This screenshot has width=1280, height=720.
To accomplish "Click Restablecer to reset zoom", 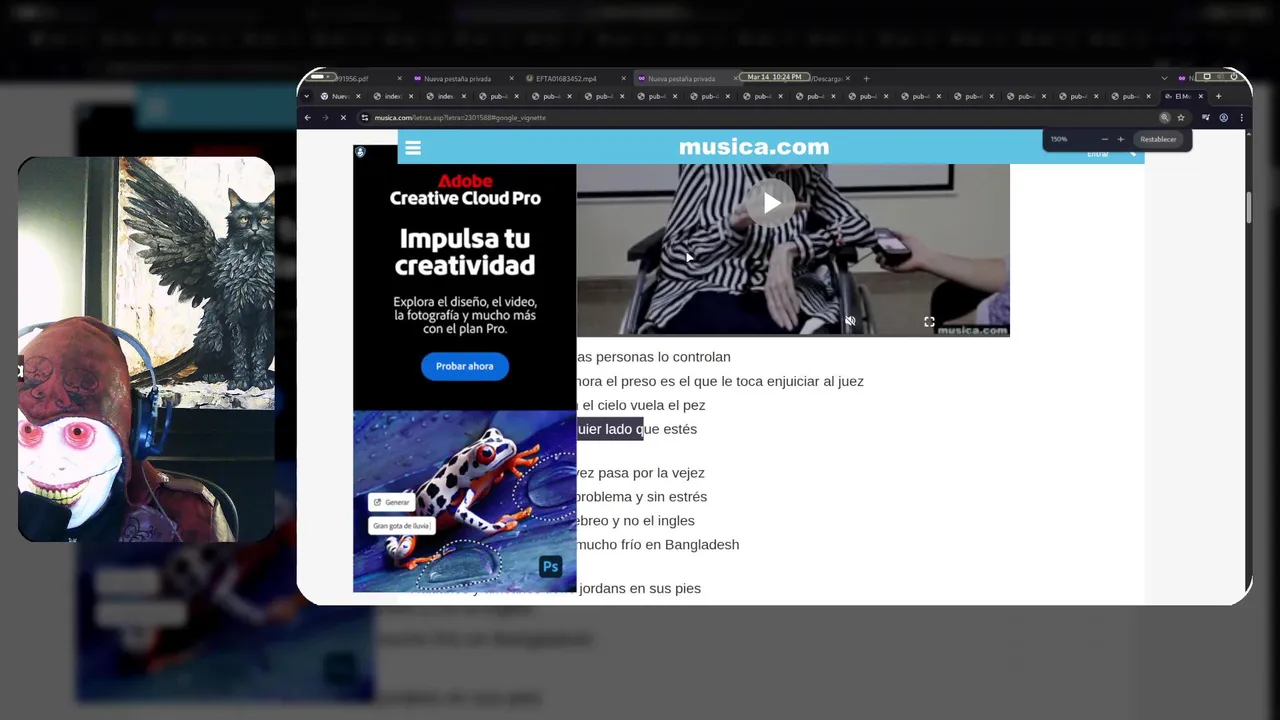I will coord(1159,139).
